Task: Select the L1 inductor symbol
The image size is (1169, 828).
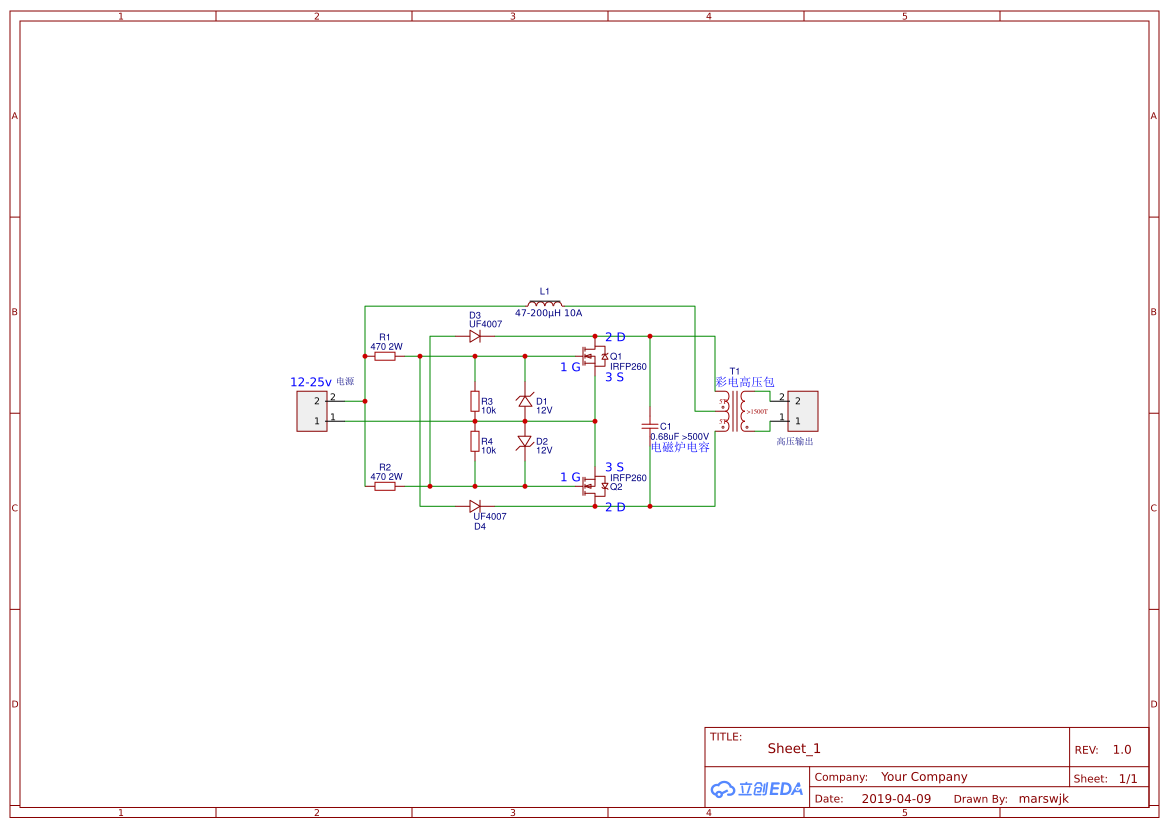Action: [x=545, y=303]
